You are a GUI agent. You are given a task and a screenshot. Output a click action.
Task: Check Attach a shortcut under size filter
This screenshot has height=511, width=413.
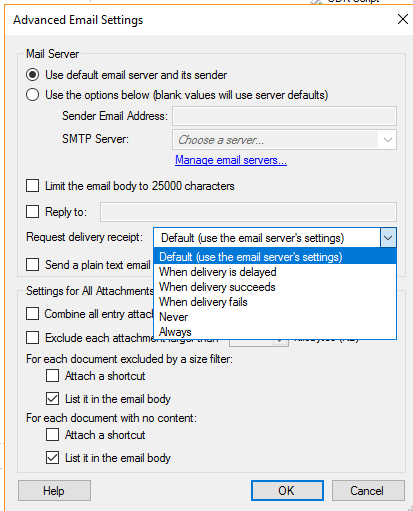click(x=52, y=376)
